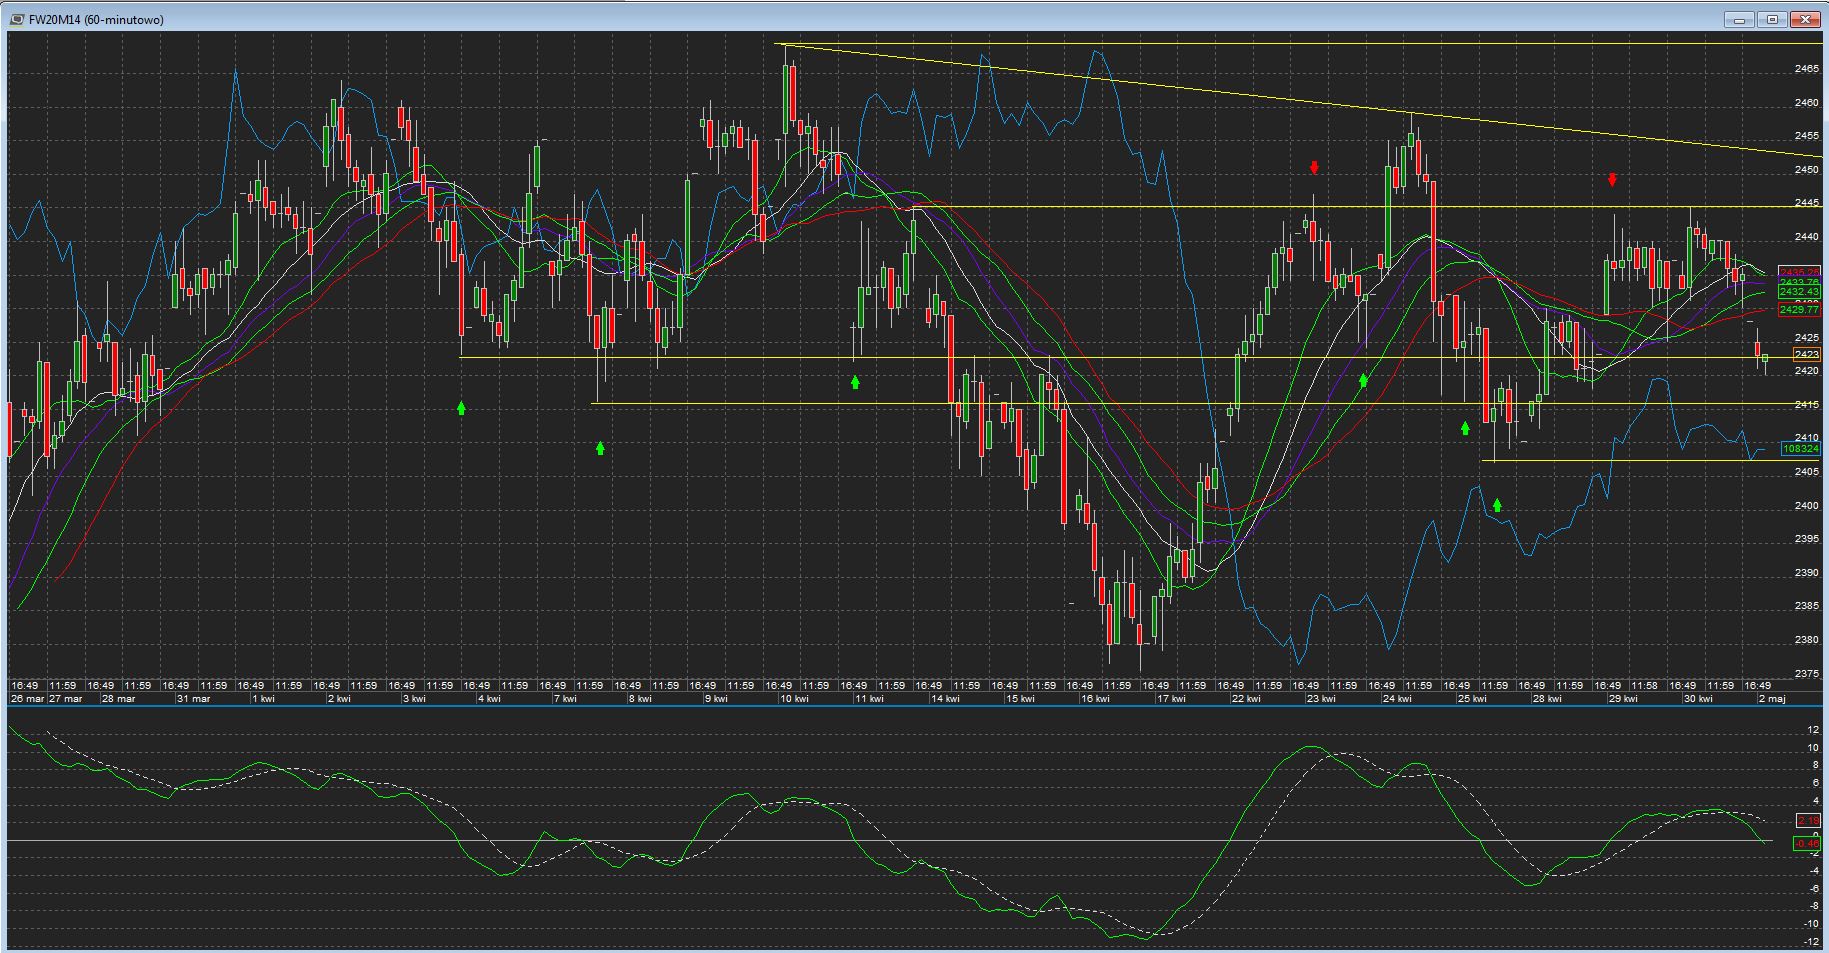Select the green -0.46 oscillator value label

point(1807,844)
